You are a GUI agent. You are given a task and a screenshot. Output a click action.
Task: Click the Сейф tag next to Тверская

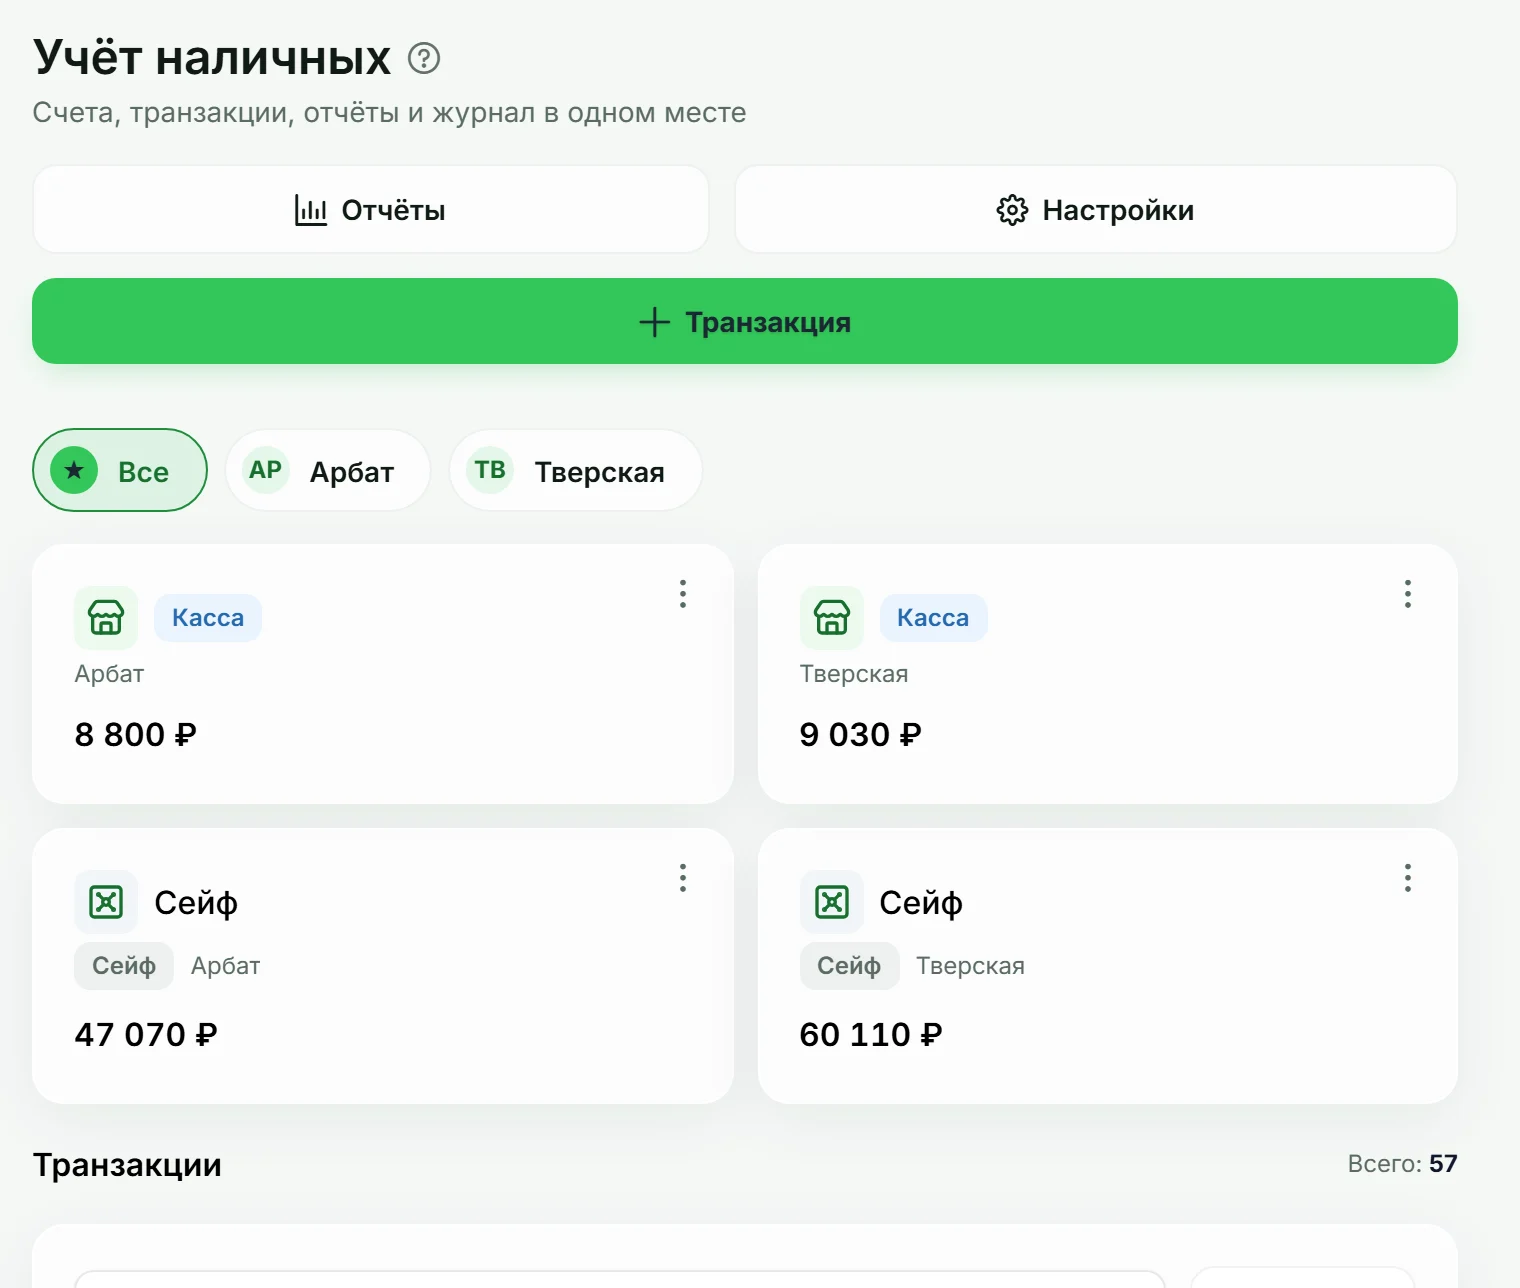849,966
